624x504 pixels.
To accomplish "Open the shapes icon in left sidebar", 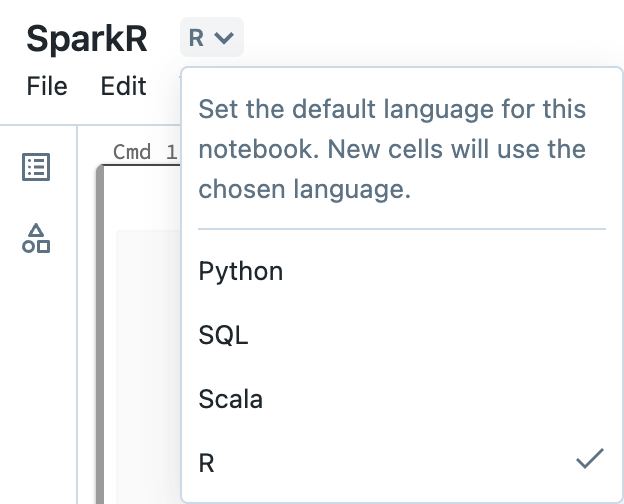I will [x=36, y=238].
